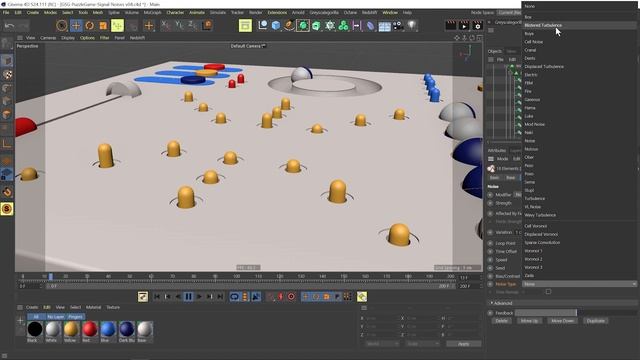Open the MoGraph Cloner icon
This screenshot has width=640, height=360.
pos(344,26)
